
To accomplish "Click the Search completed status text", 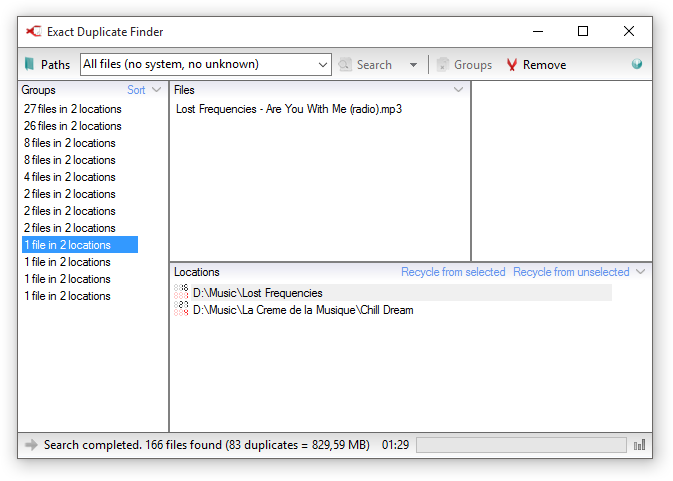I will coord(206,445).
